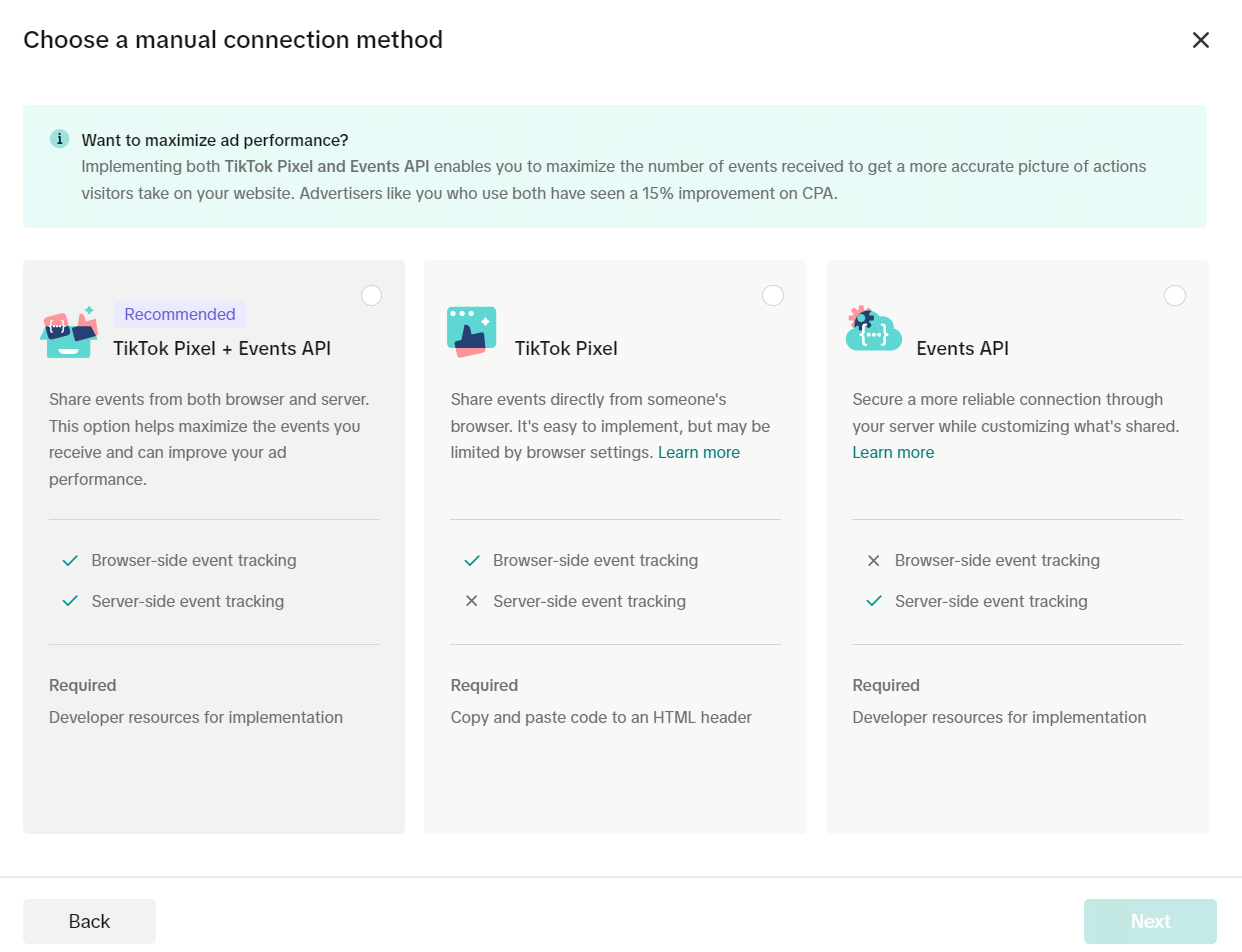Select the Events API radio button
The image size is (1242, 952).
coord(1175,295)
